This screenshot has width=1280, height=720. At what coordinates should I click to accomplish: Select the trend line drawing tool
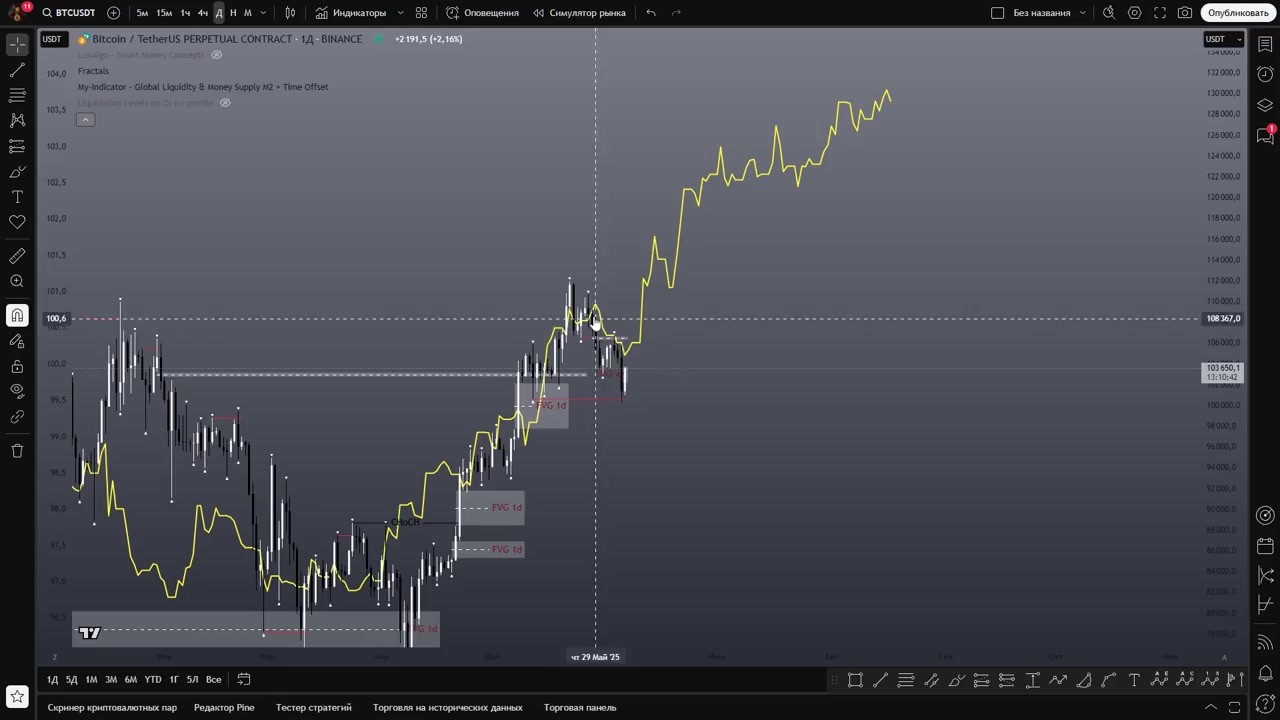pos(17,70)
